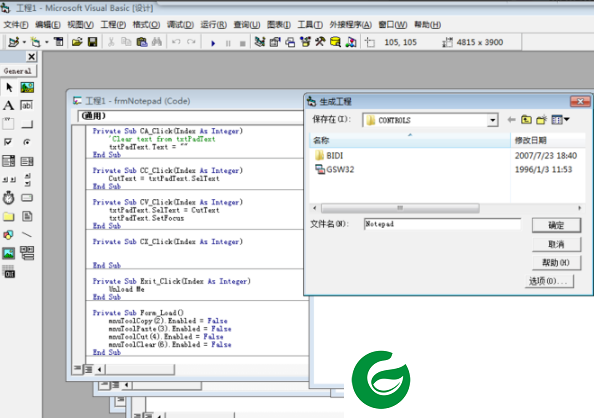Viewport: 594px width, 418px height.
Task: Select the Frame control tool
Action: pos(8,124)
